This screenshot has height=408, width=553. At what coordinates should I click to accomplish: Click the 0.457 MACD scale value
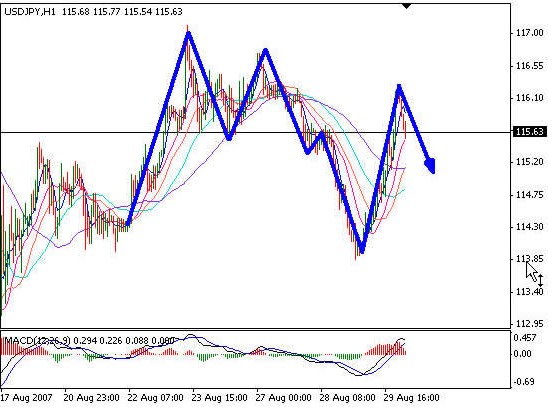[525, 338]
